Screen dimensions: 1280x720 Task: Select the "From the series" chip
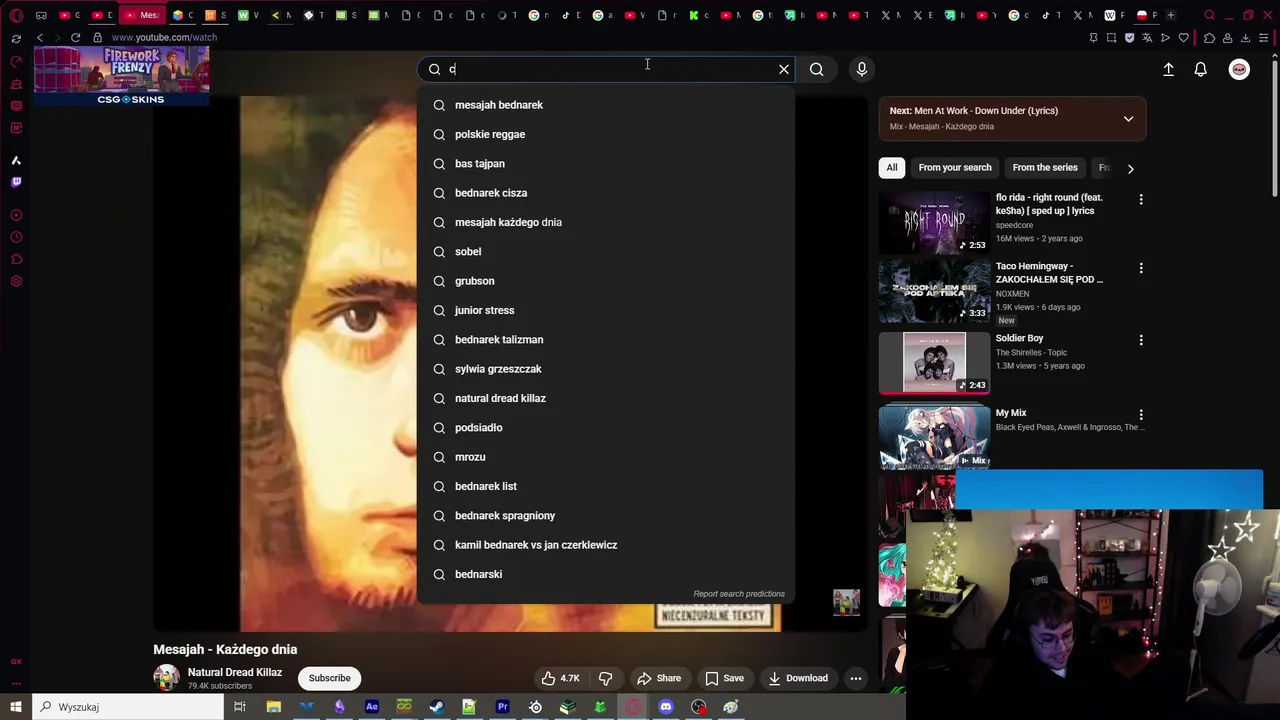(x=1045, y=168)
